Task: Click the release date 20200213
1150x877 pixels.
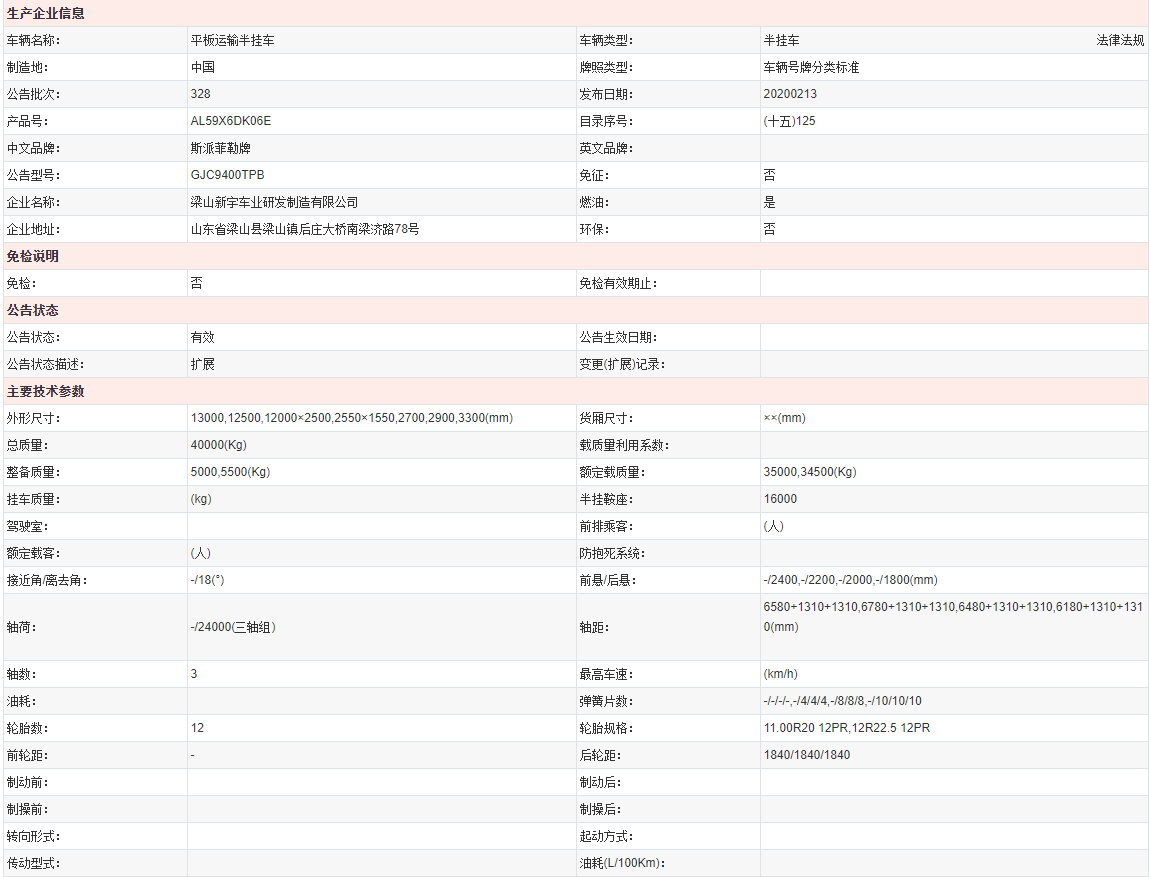Action: (x=790, y=94)
